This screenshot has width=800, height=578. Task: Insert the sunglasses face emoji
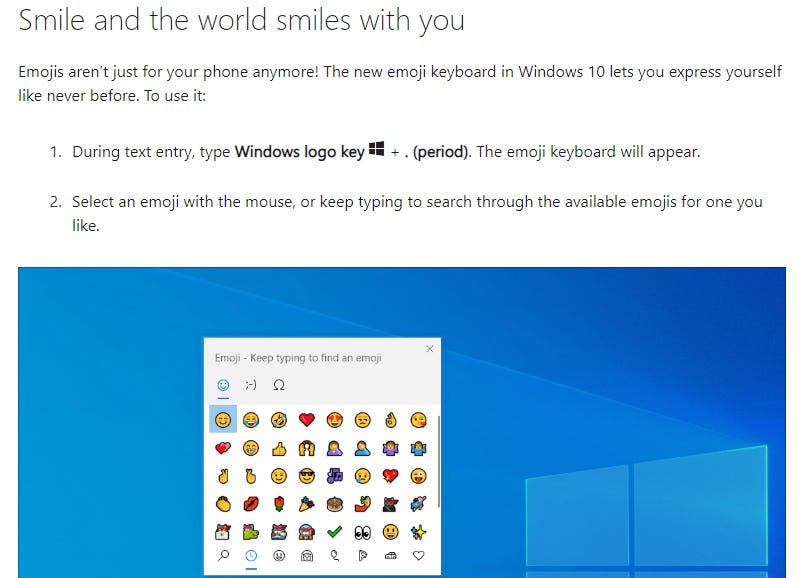tap(307, 476)
